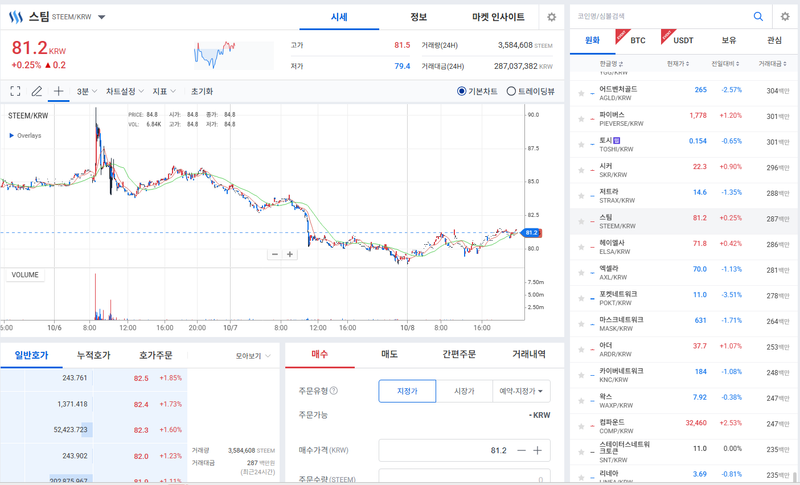Open 누적호가 order book tab
Screen dimensions: 800x485
click(93, 355)
